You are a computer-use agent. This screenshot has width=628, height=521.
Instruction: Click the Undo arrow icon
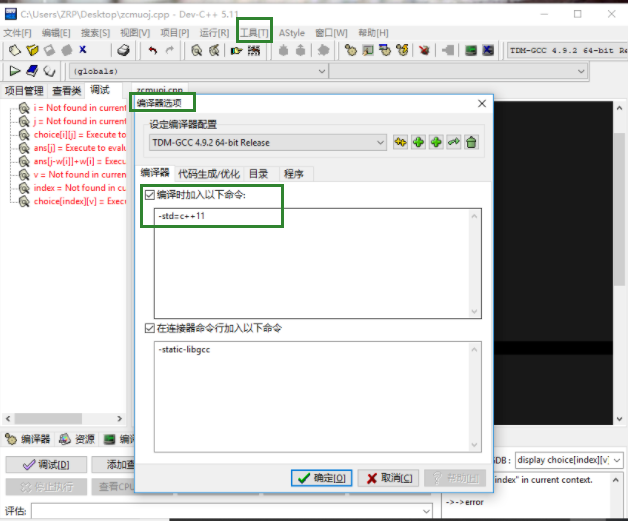(153, 50)
